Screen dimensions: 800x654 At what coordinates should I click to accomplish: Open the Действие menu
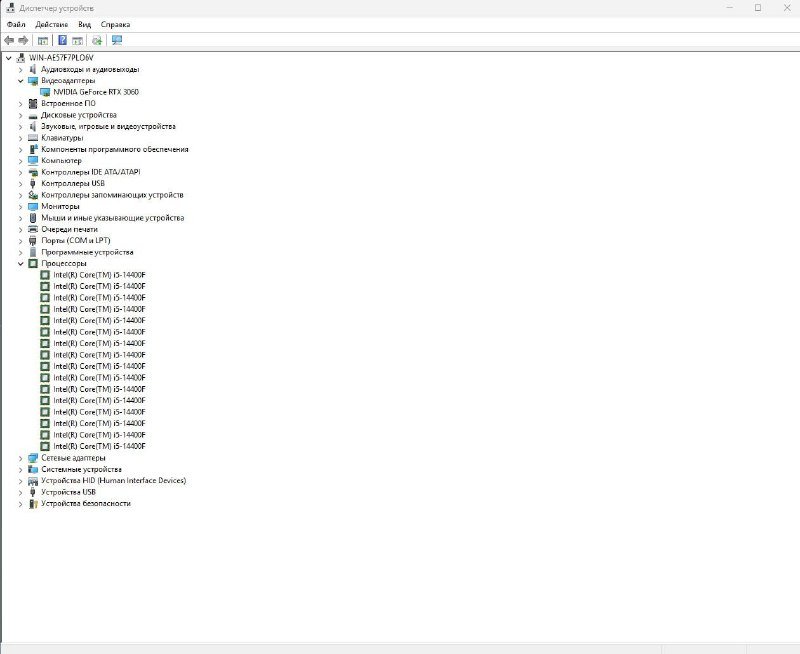51,24
